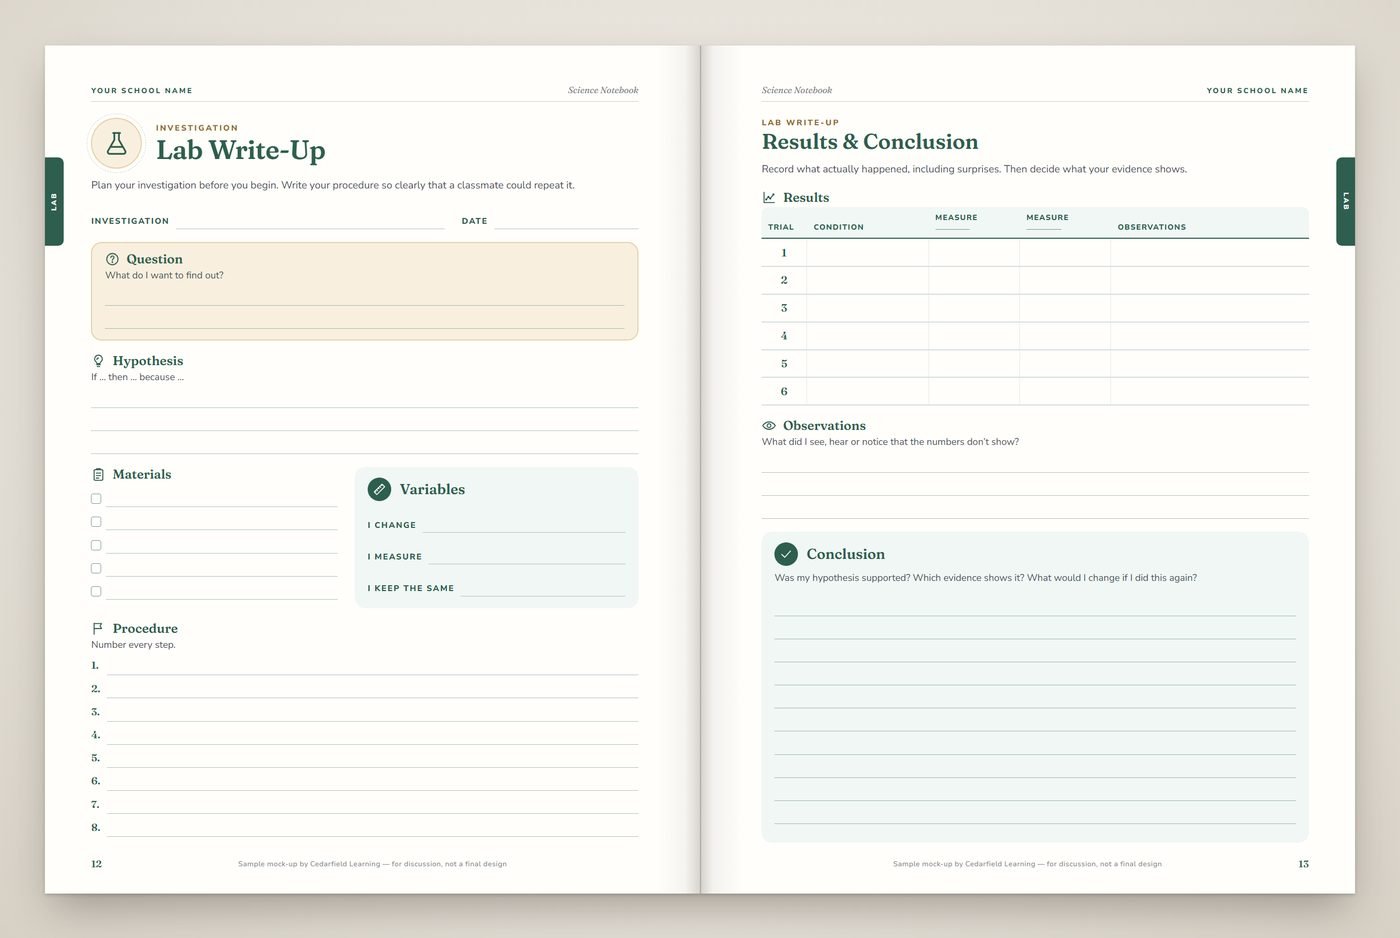Check the fourth Materials checkbox

point(96,568)
